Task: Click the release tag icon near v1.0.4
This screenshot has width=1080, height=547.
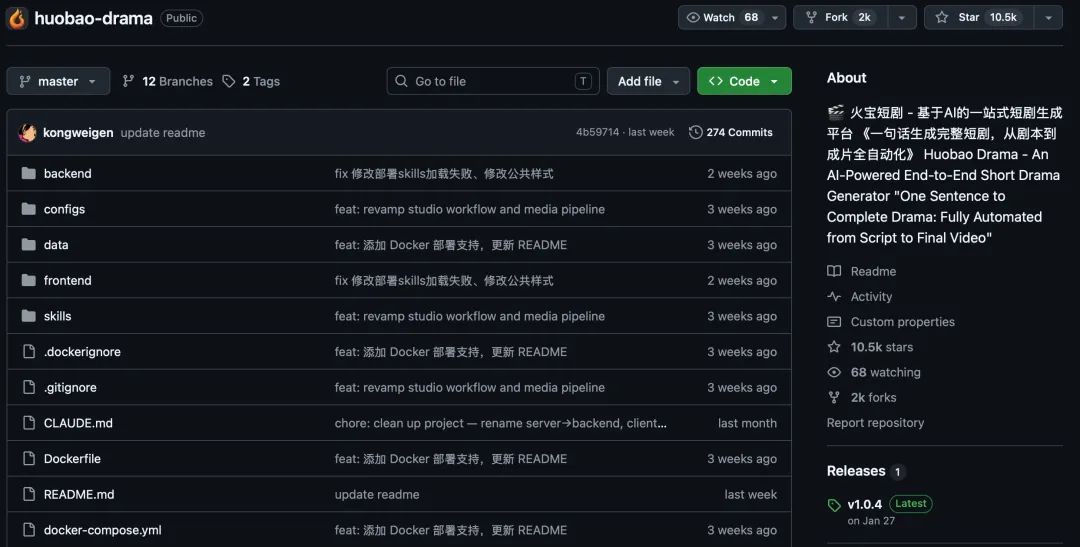Action: point(834,505)
